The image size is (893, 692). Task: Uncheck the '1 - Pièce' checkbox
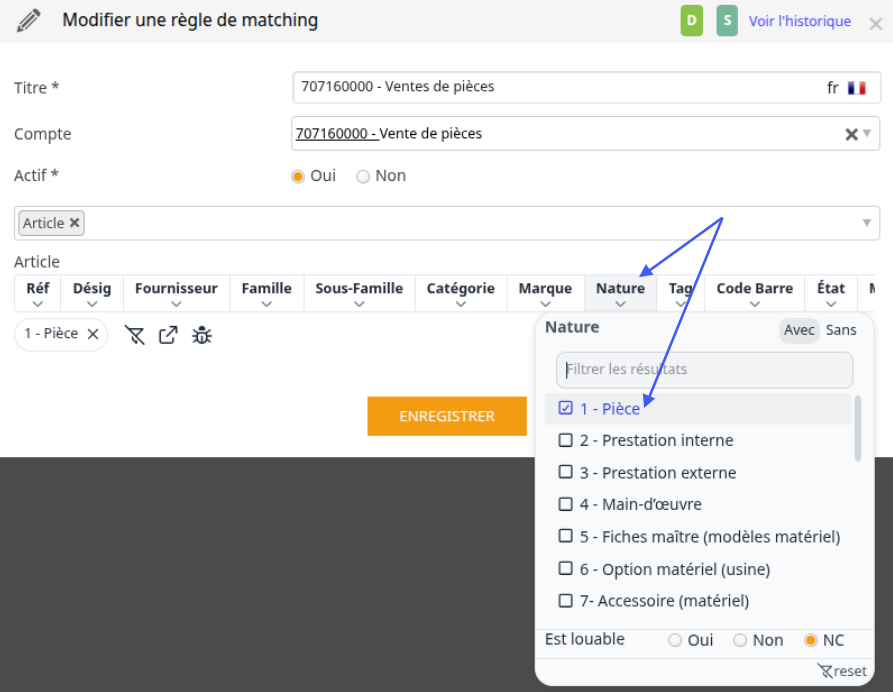[x=565, y=408]
